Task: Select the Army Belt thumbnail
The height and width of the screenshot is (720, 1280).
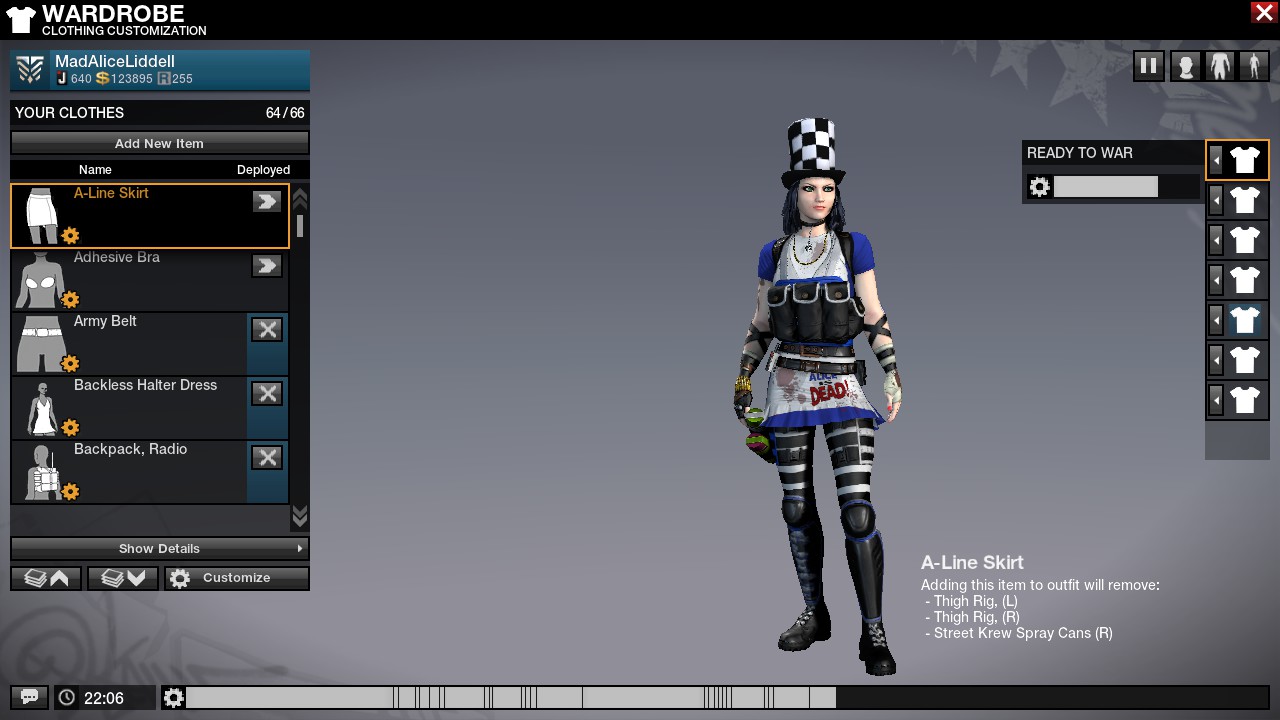Action: click(41, 343)
